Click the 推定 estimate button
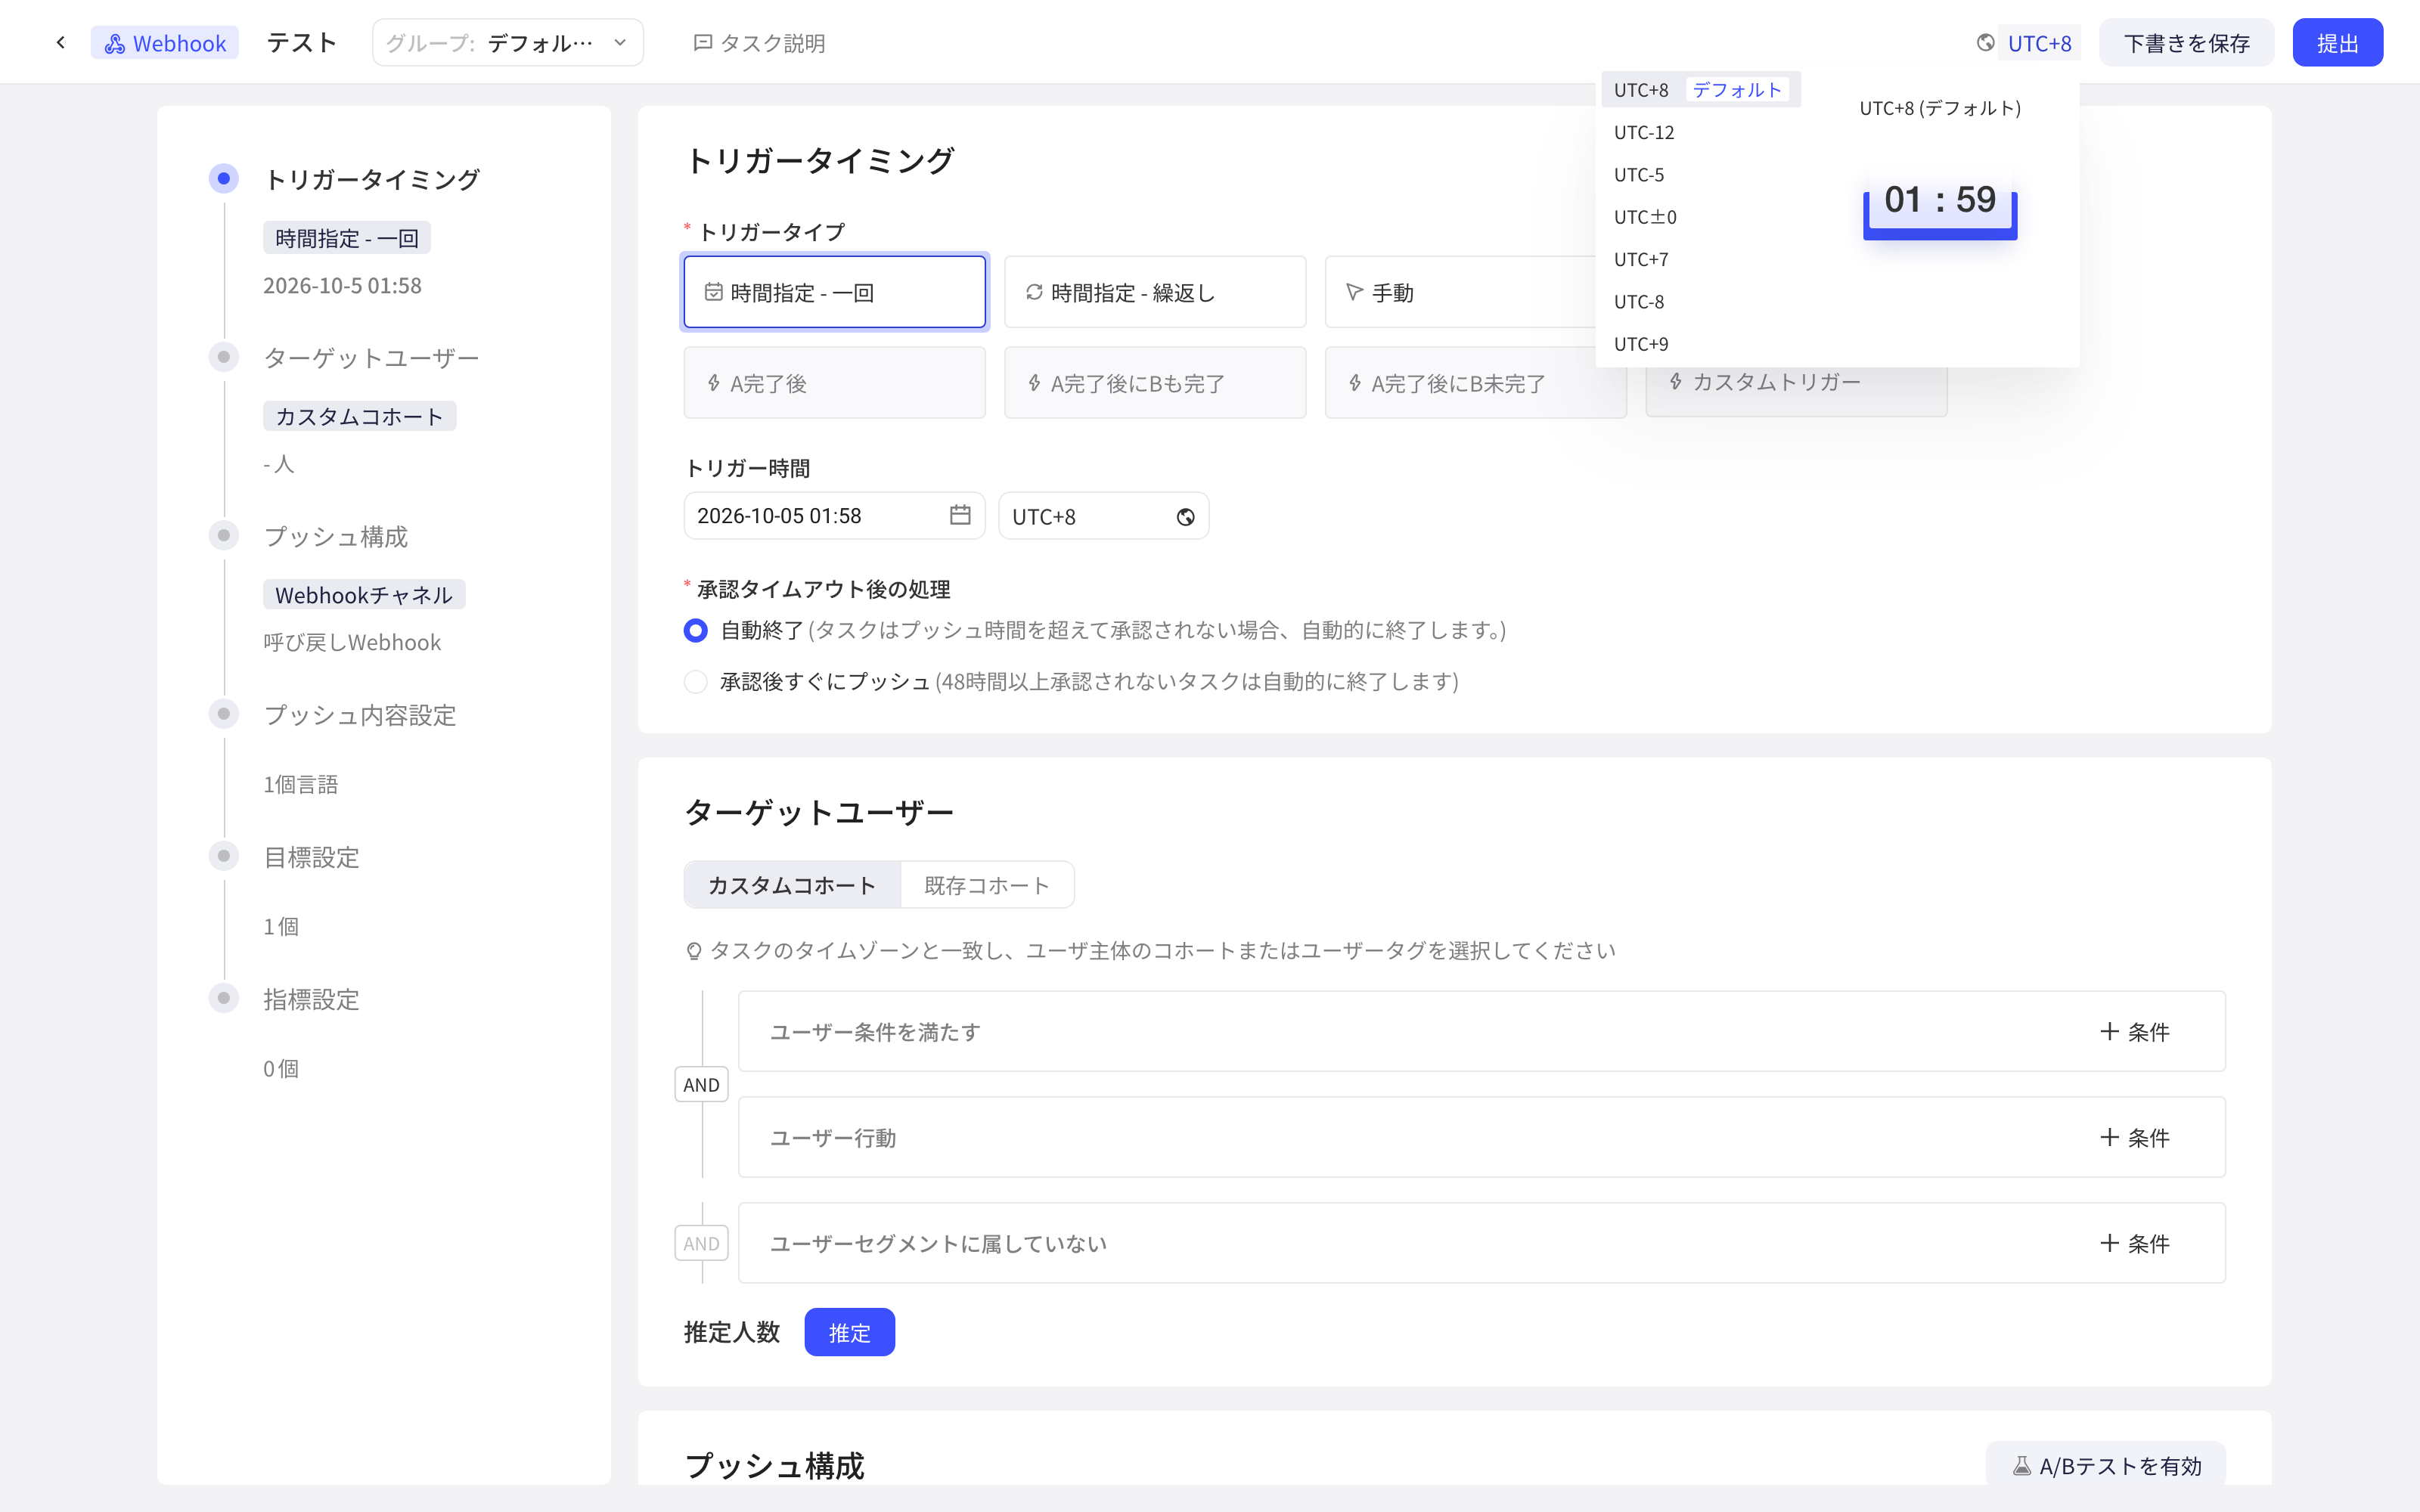2420x1512 pixels. [849, 1332]
